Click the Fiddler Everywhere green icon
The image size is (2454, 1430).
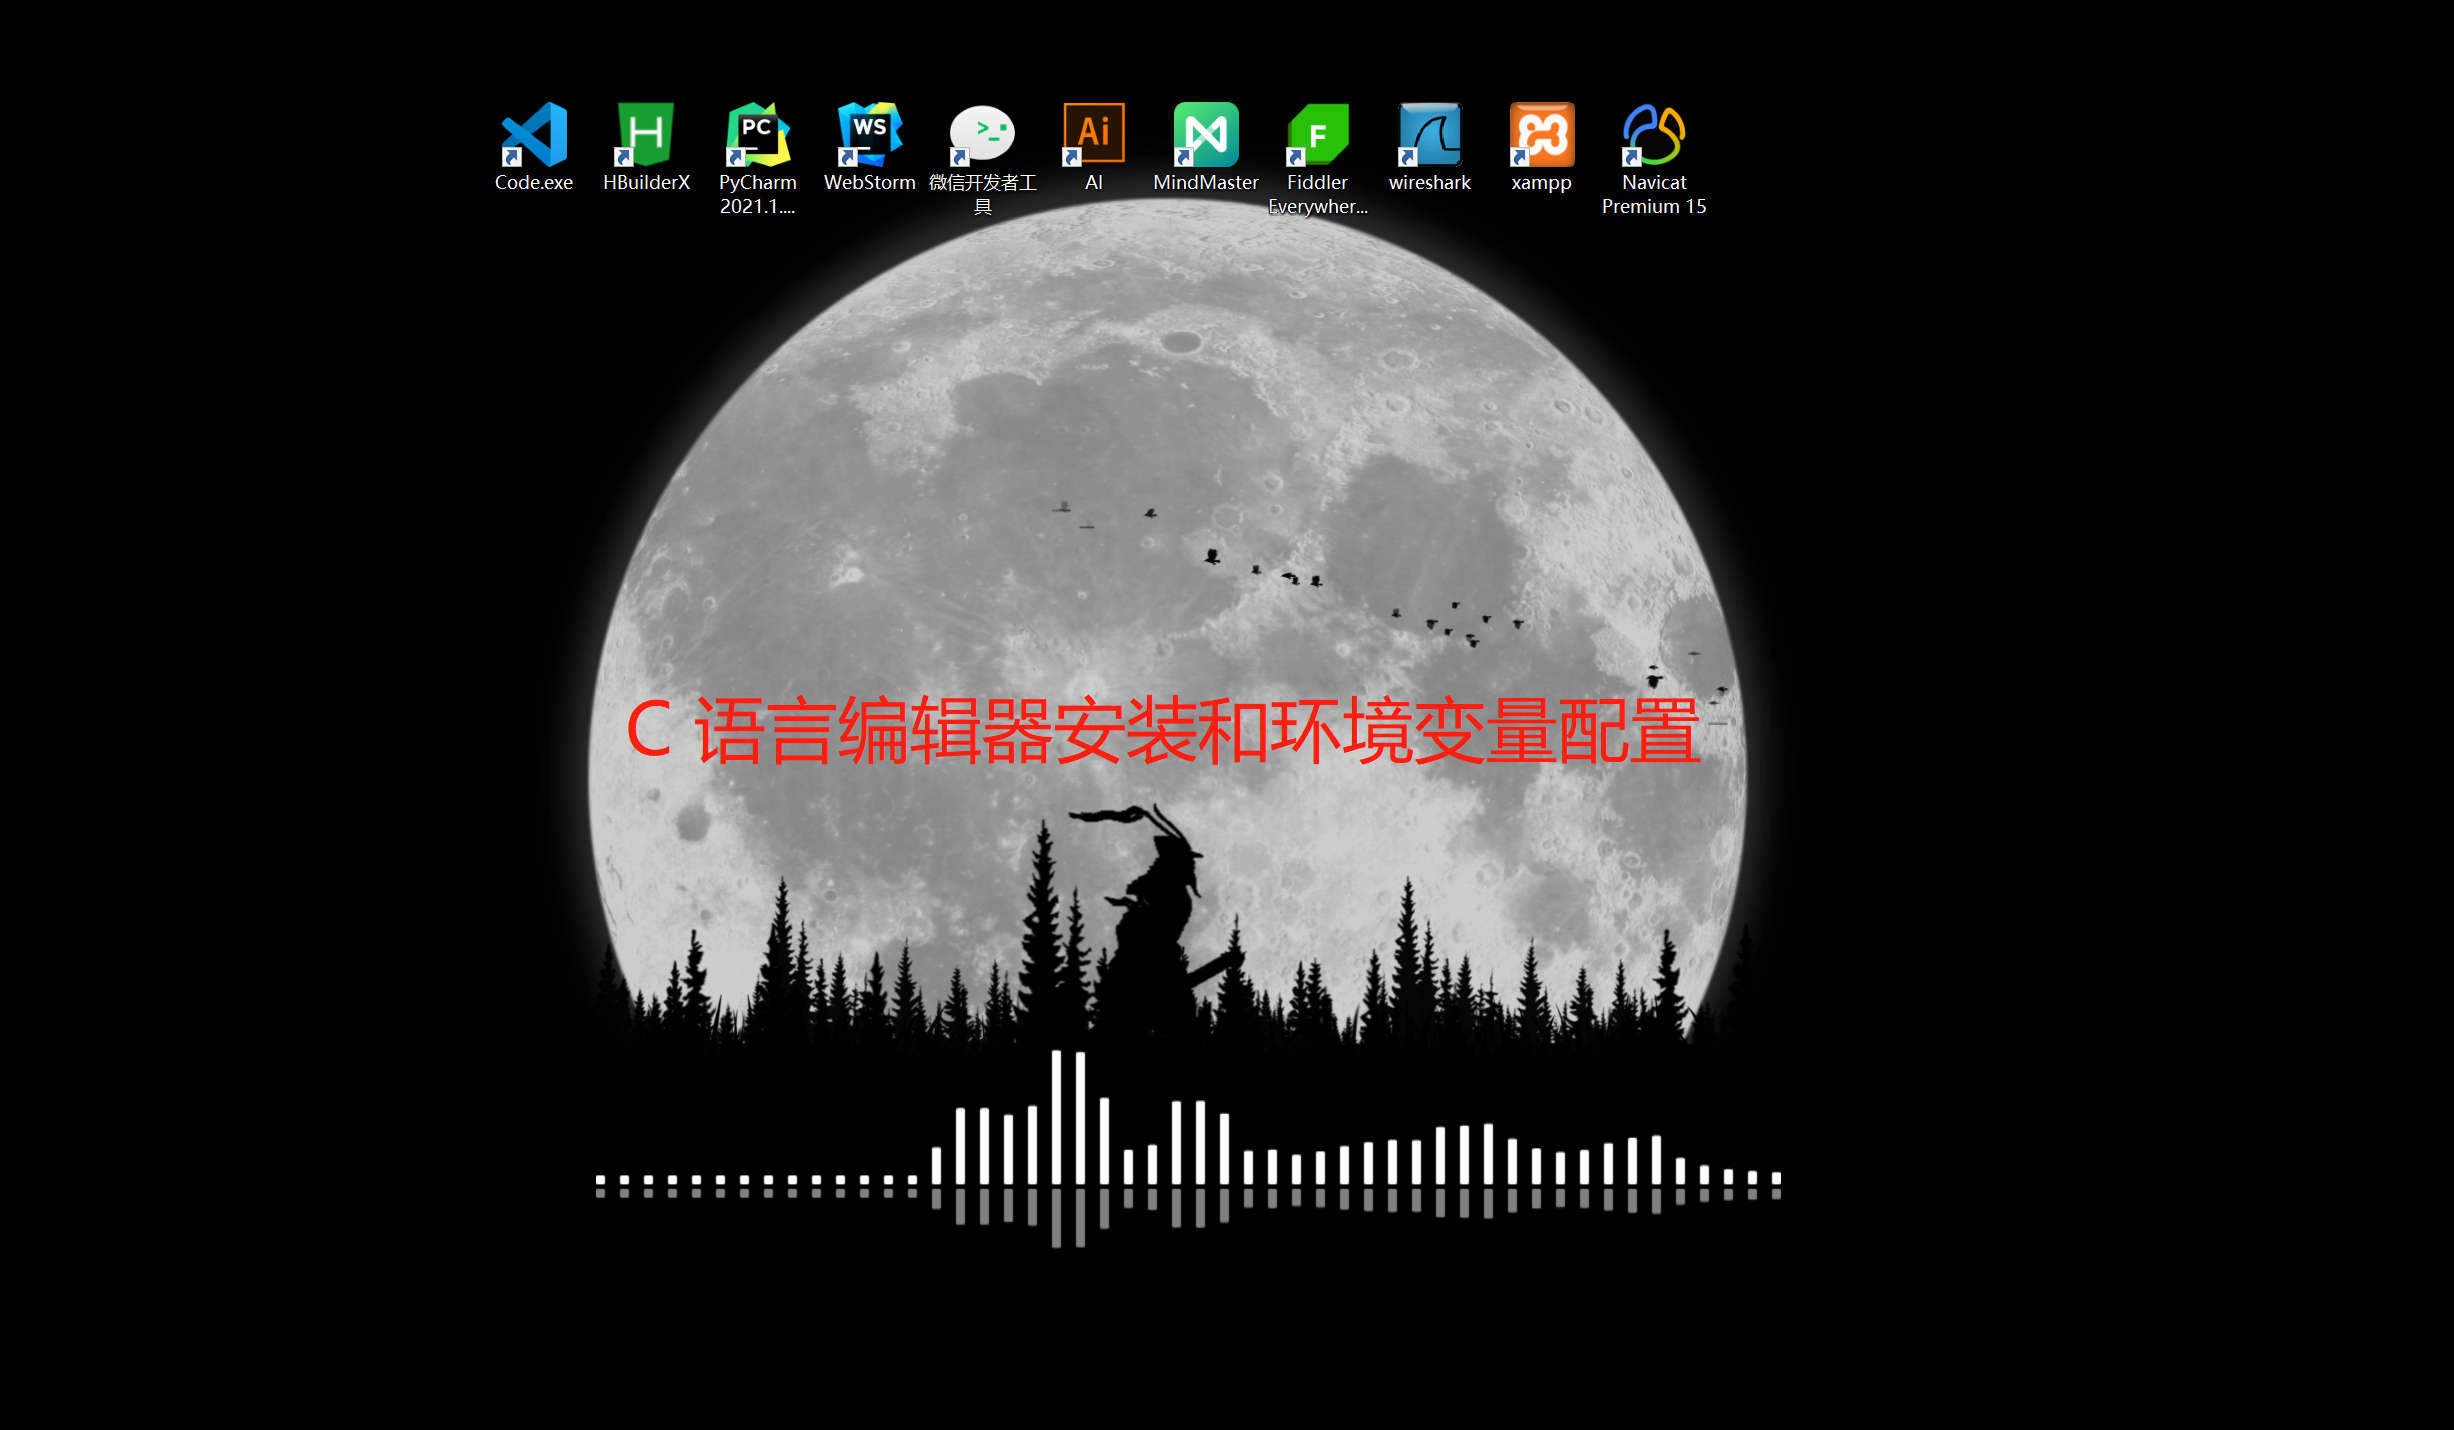tap(1318, 135)
